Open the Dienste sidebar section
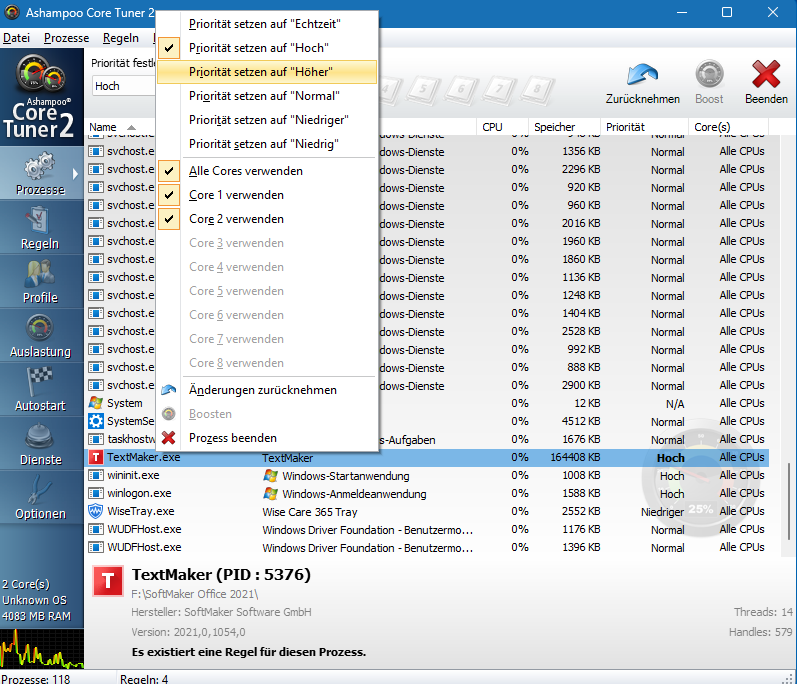Image resolution: width=797 pixels, height=684 pixels. [x=41, y=444]
